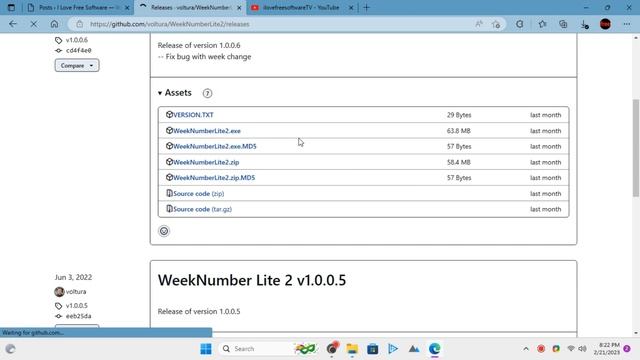The image size is (640, 360).
Task: Open File Explorer from taskbar
Action: click(x=352, y=349)
